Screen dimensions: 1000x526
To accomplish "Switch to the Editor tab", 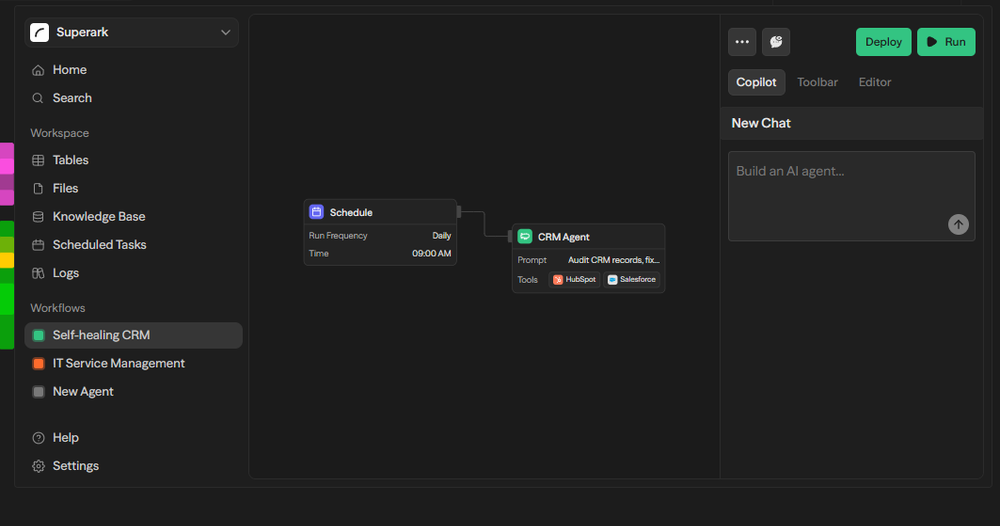I will 875,82.
